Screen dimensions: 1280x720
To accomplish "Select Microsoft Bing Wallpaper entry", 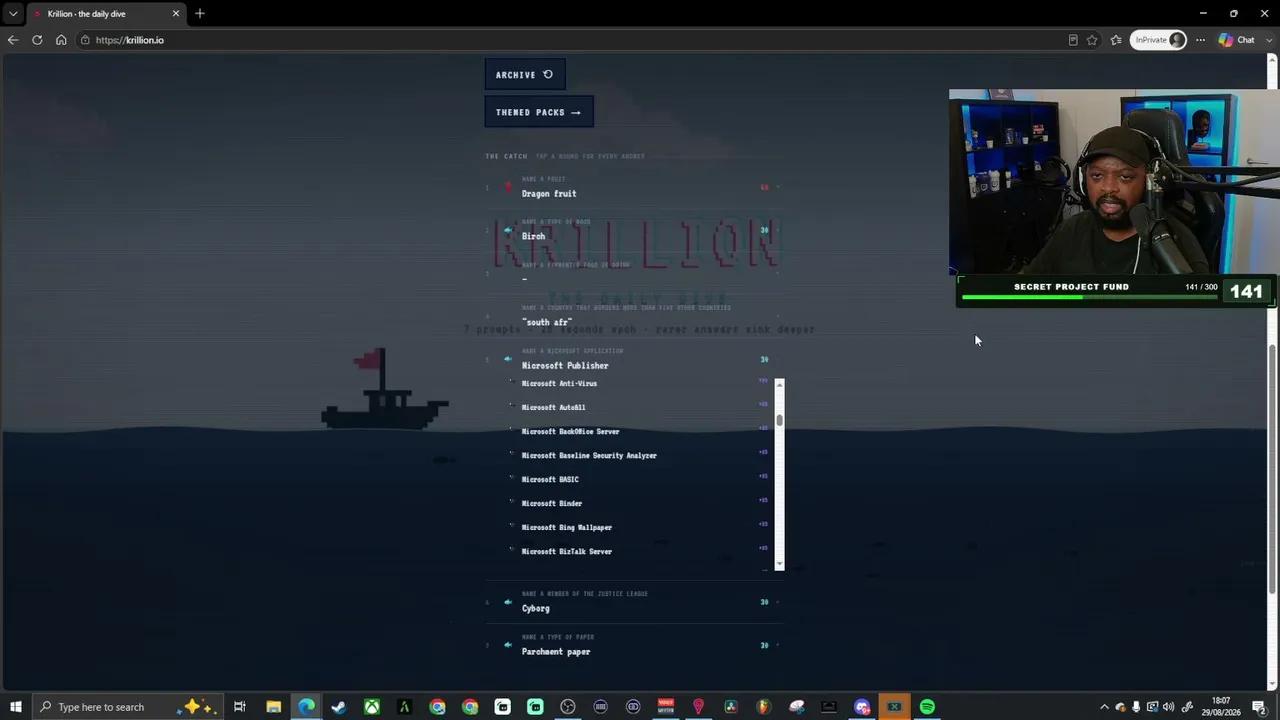I will (x=566, y=528).
